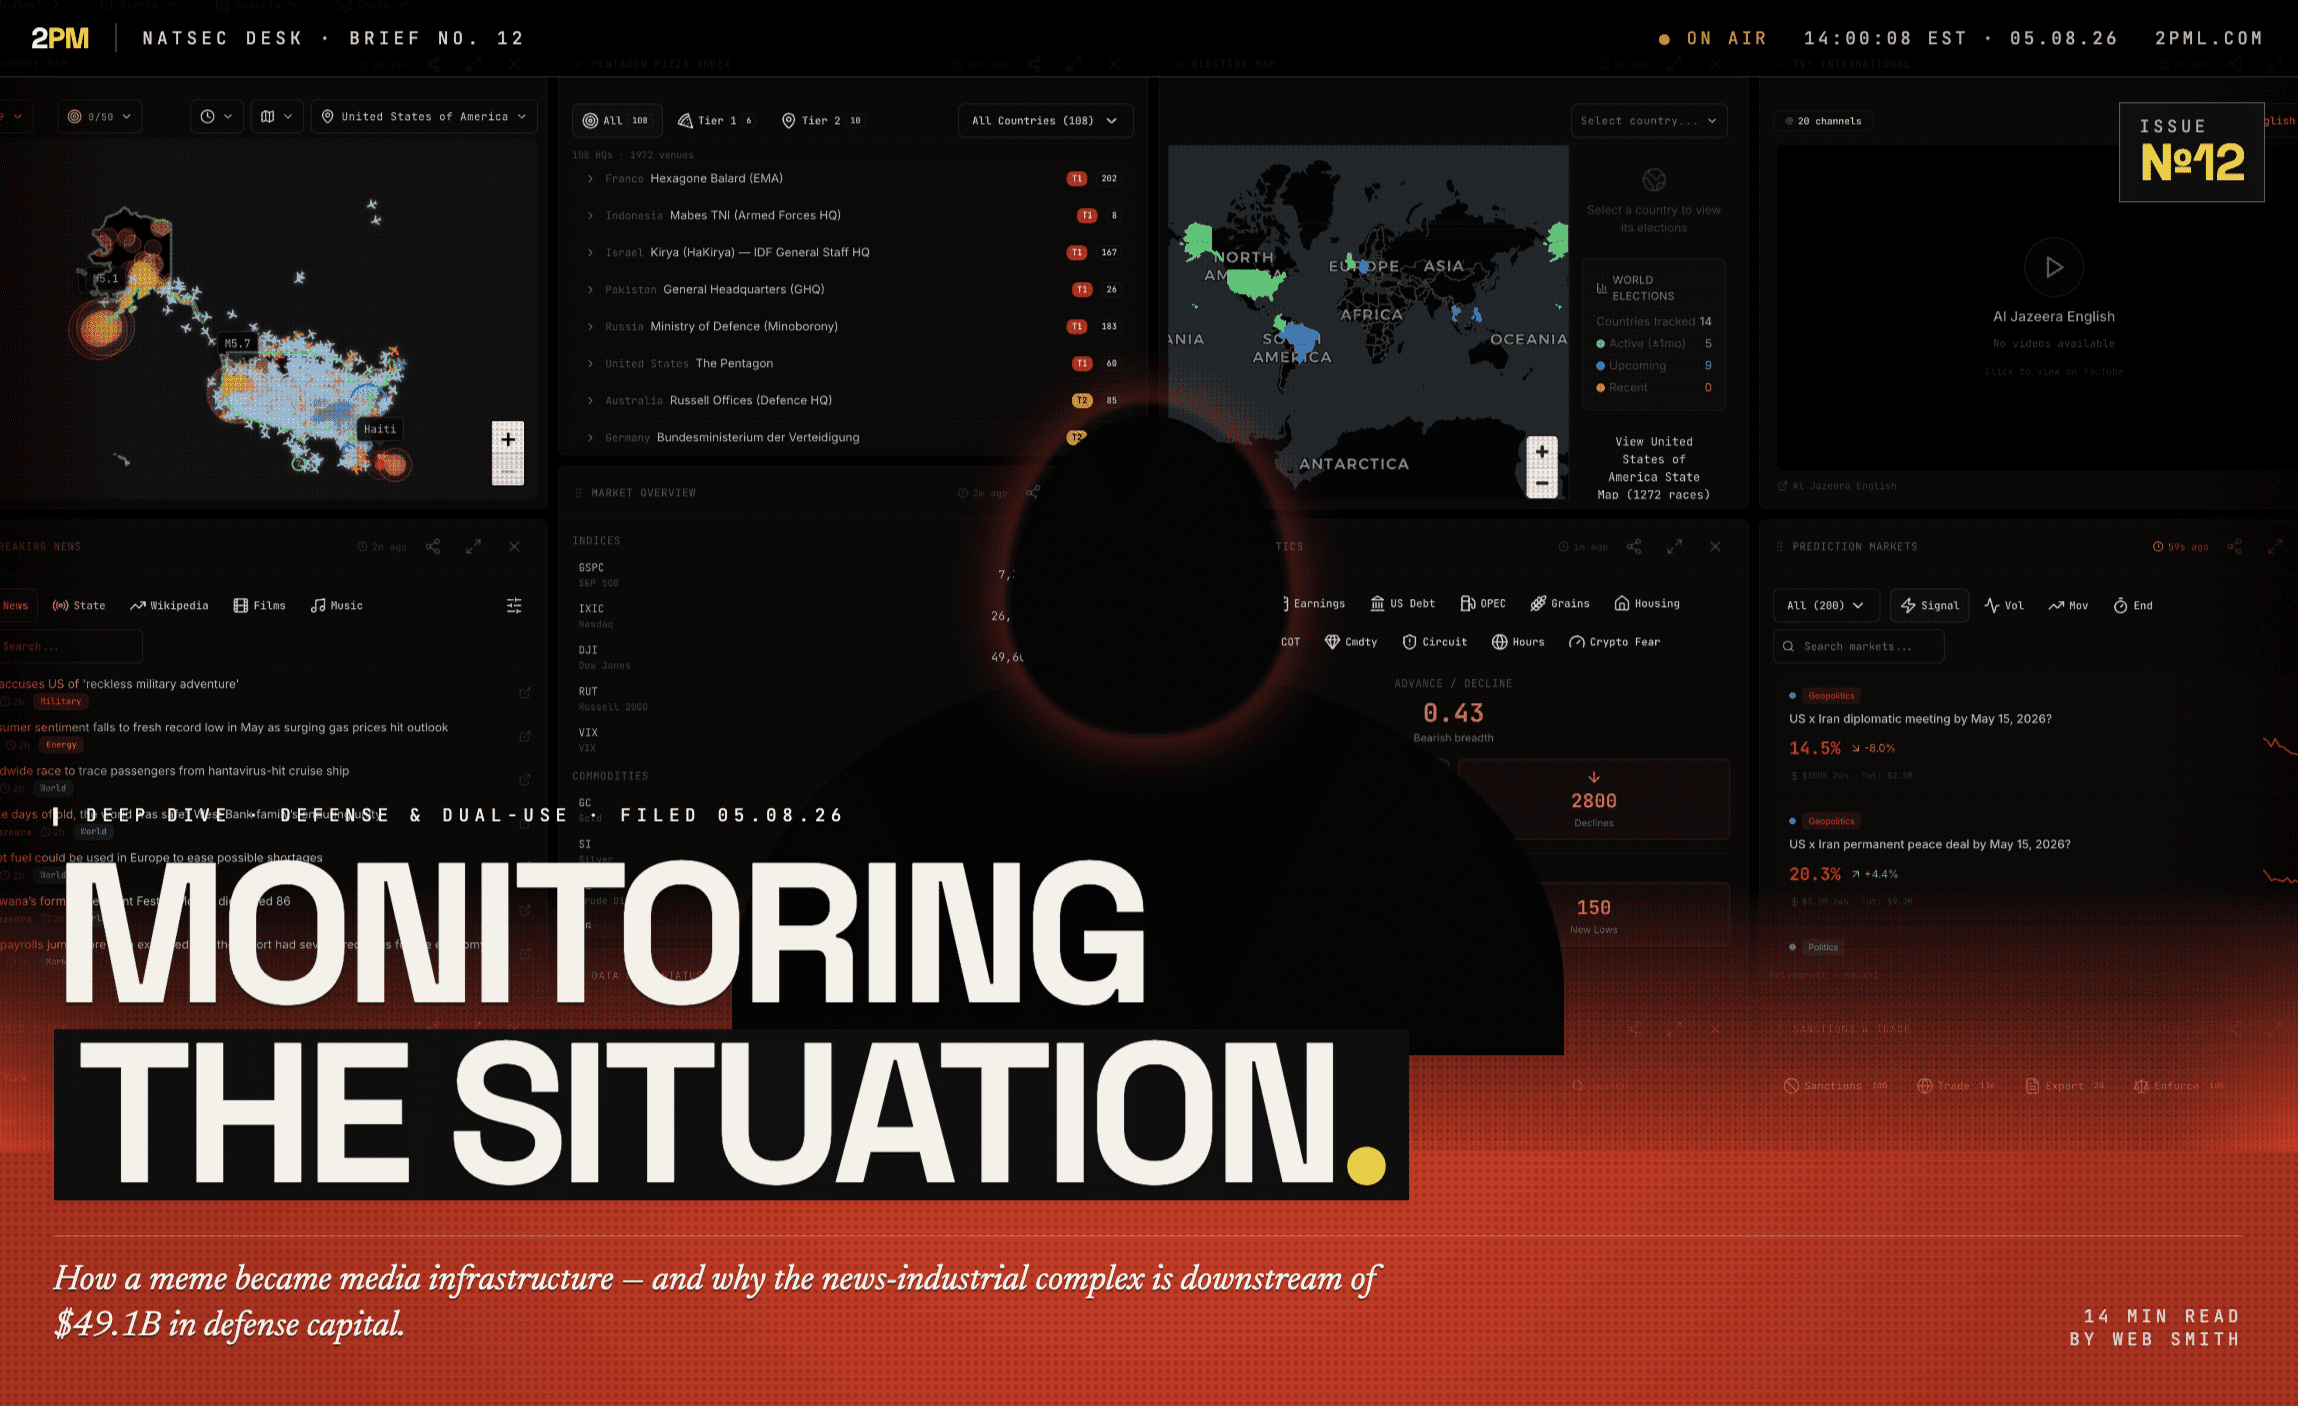Sort prediction markets by Vol
The height and width of the screenshot is (1406, 2298).
(x=2004, y=605)
